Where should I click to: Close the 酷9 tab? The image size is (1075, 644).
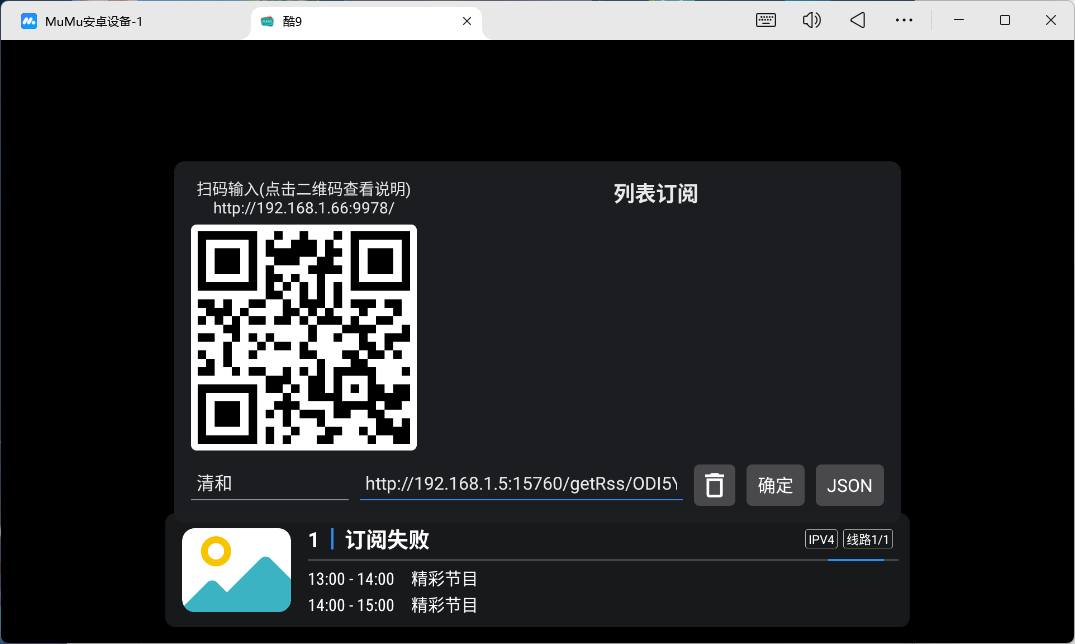[x=467, y=21]
